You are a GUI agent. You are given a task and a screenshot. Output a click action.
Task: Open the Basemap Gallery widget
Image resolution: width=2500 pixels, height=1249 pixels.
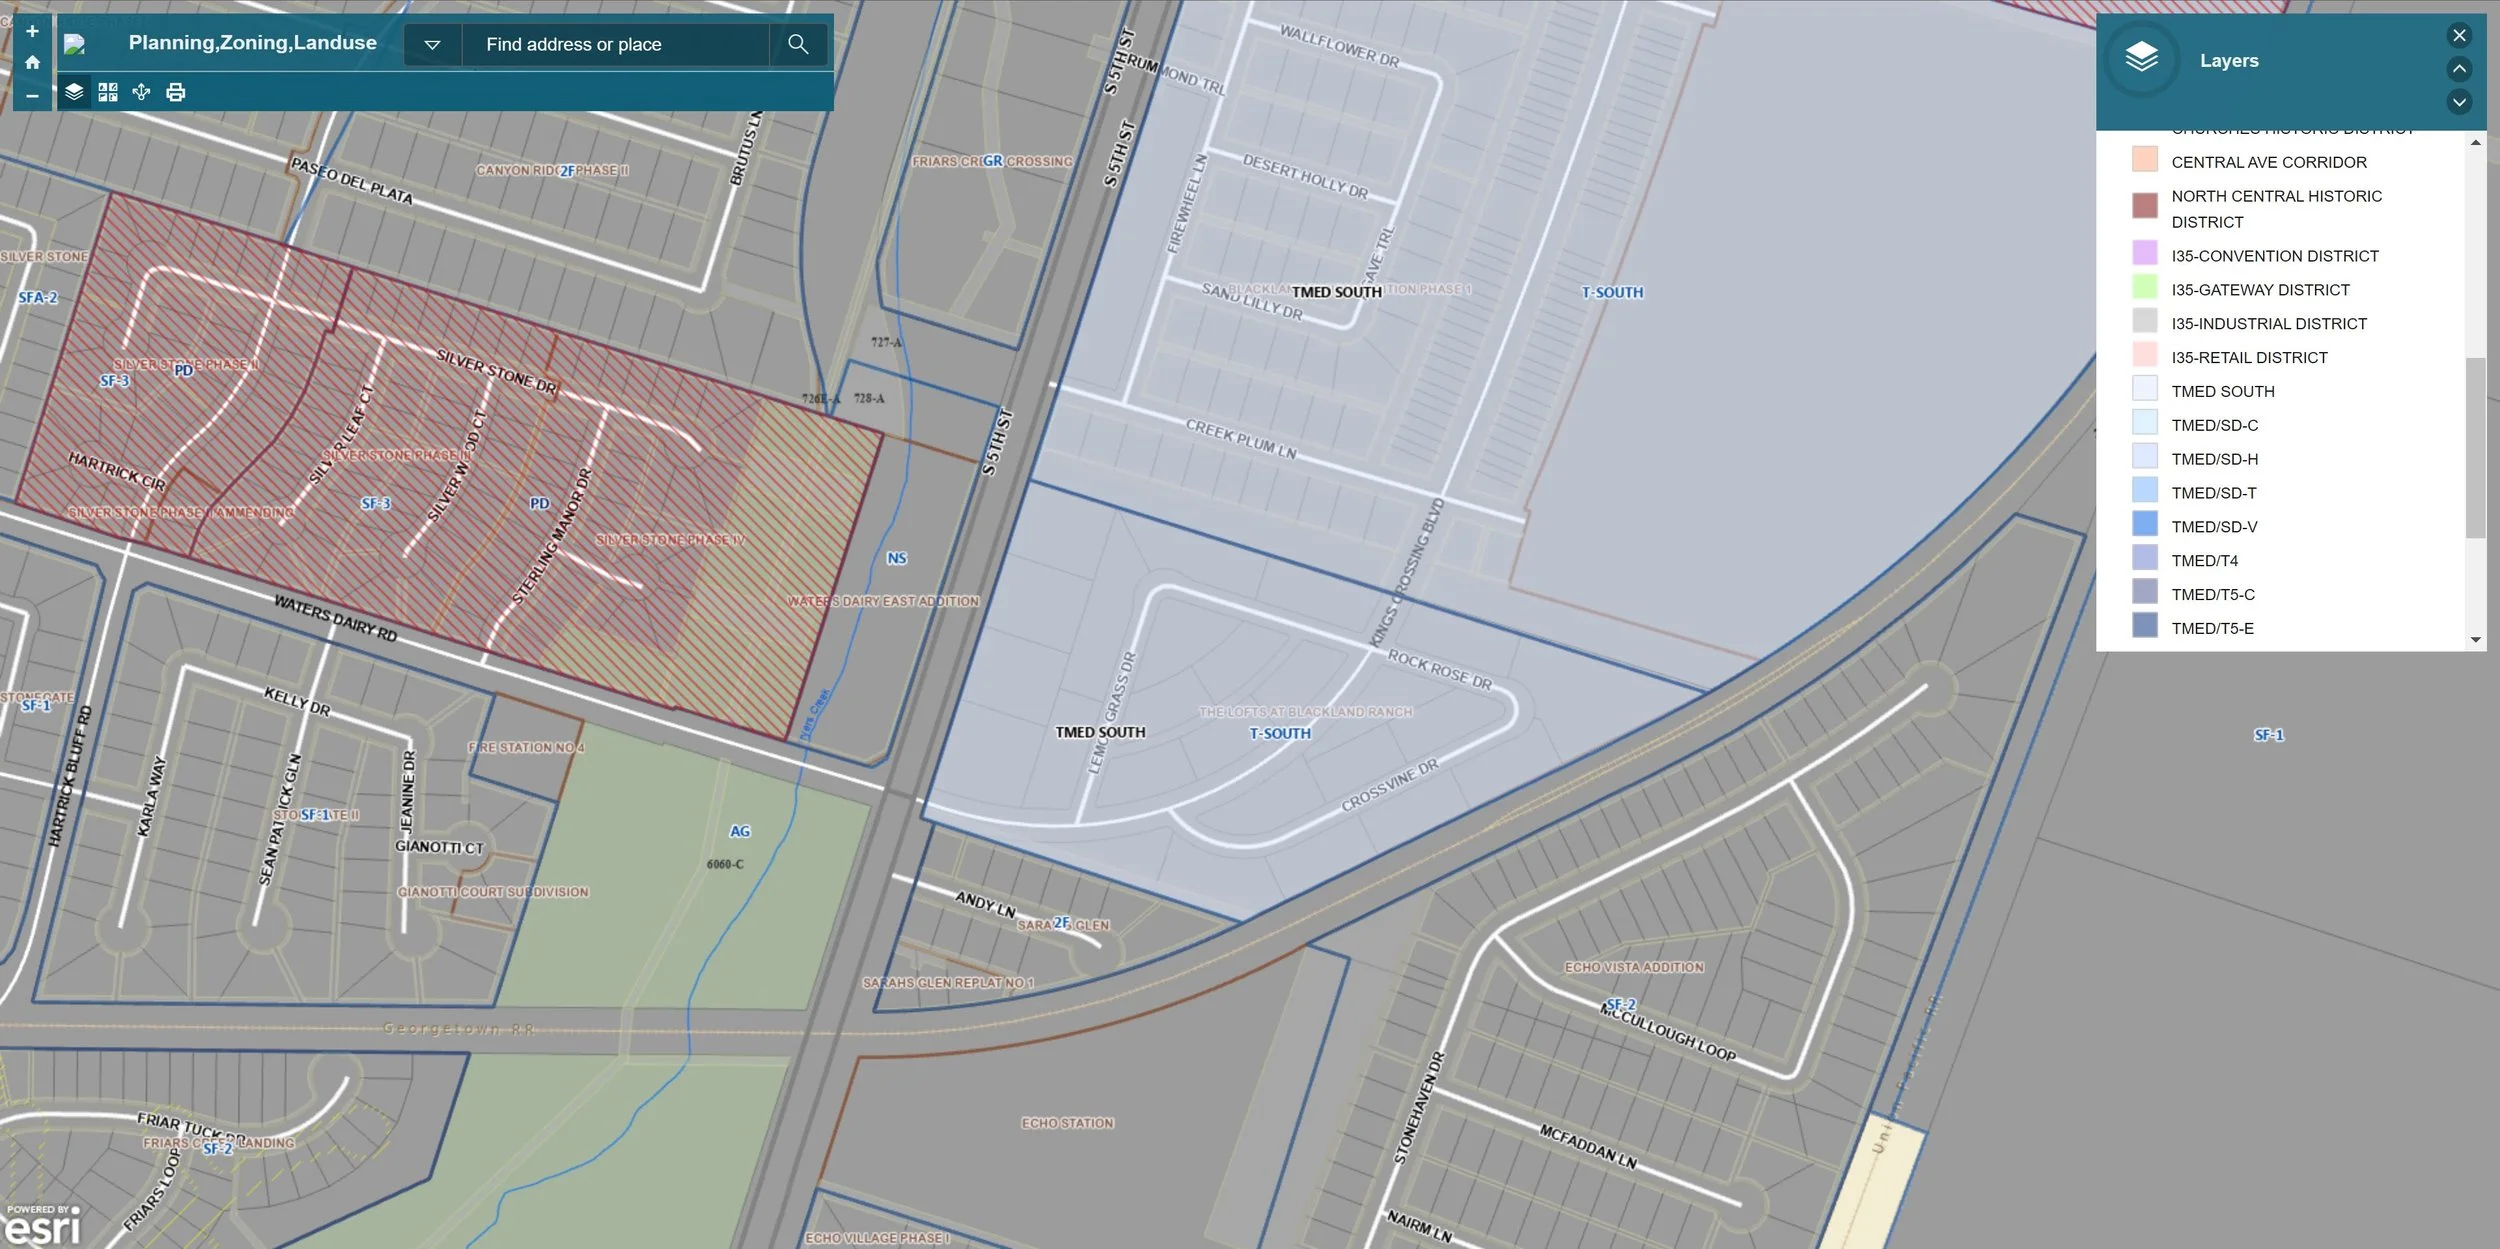click(x=108, y=92)
